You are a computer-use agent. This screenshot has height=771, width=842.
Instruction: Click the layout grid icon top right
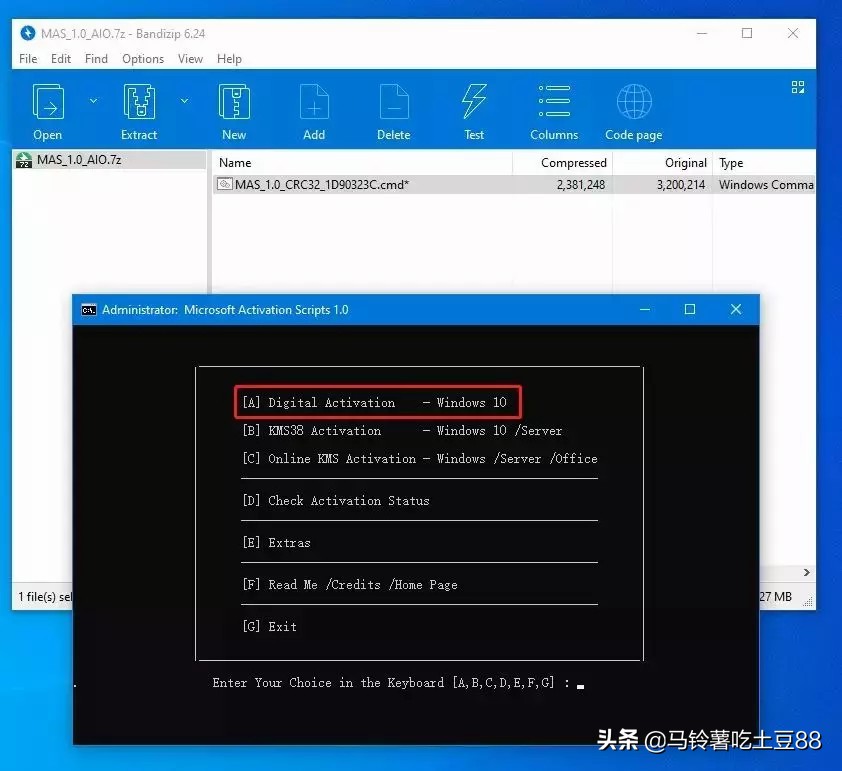coord(797,87)
